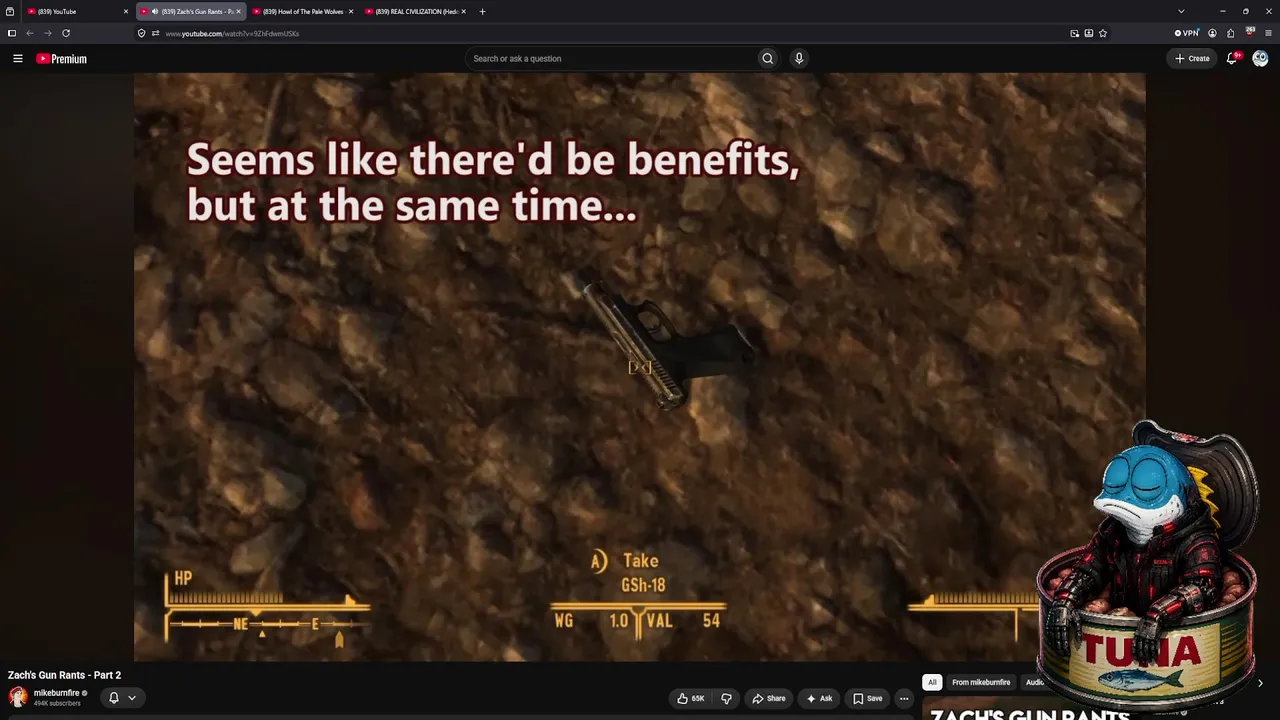Open the Ask AI button
Viewport: 1280px width, 720px height.
[x=819, y=698]
